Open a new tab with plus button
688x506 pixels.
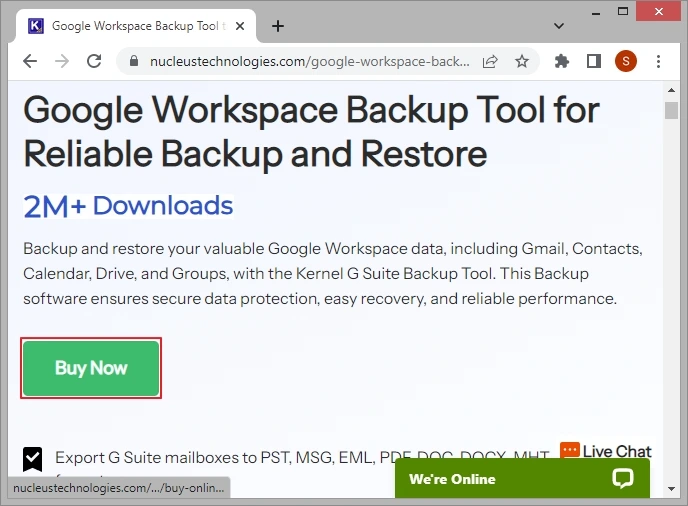click(278, 26)
